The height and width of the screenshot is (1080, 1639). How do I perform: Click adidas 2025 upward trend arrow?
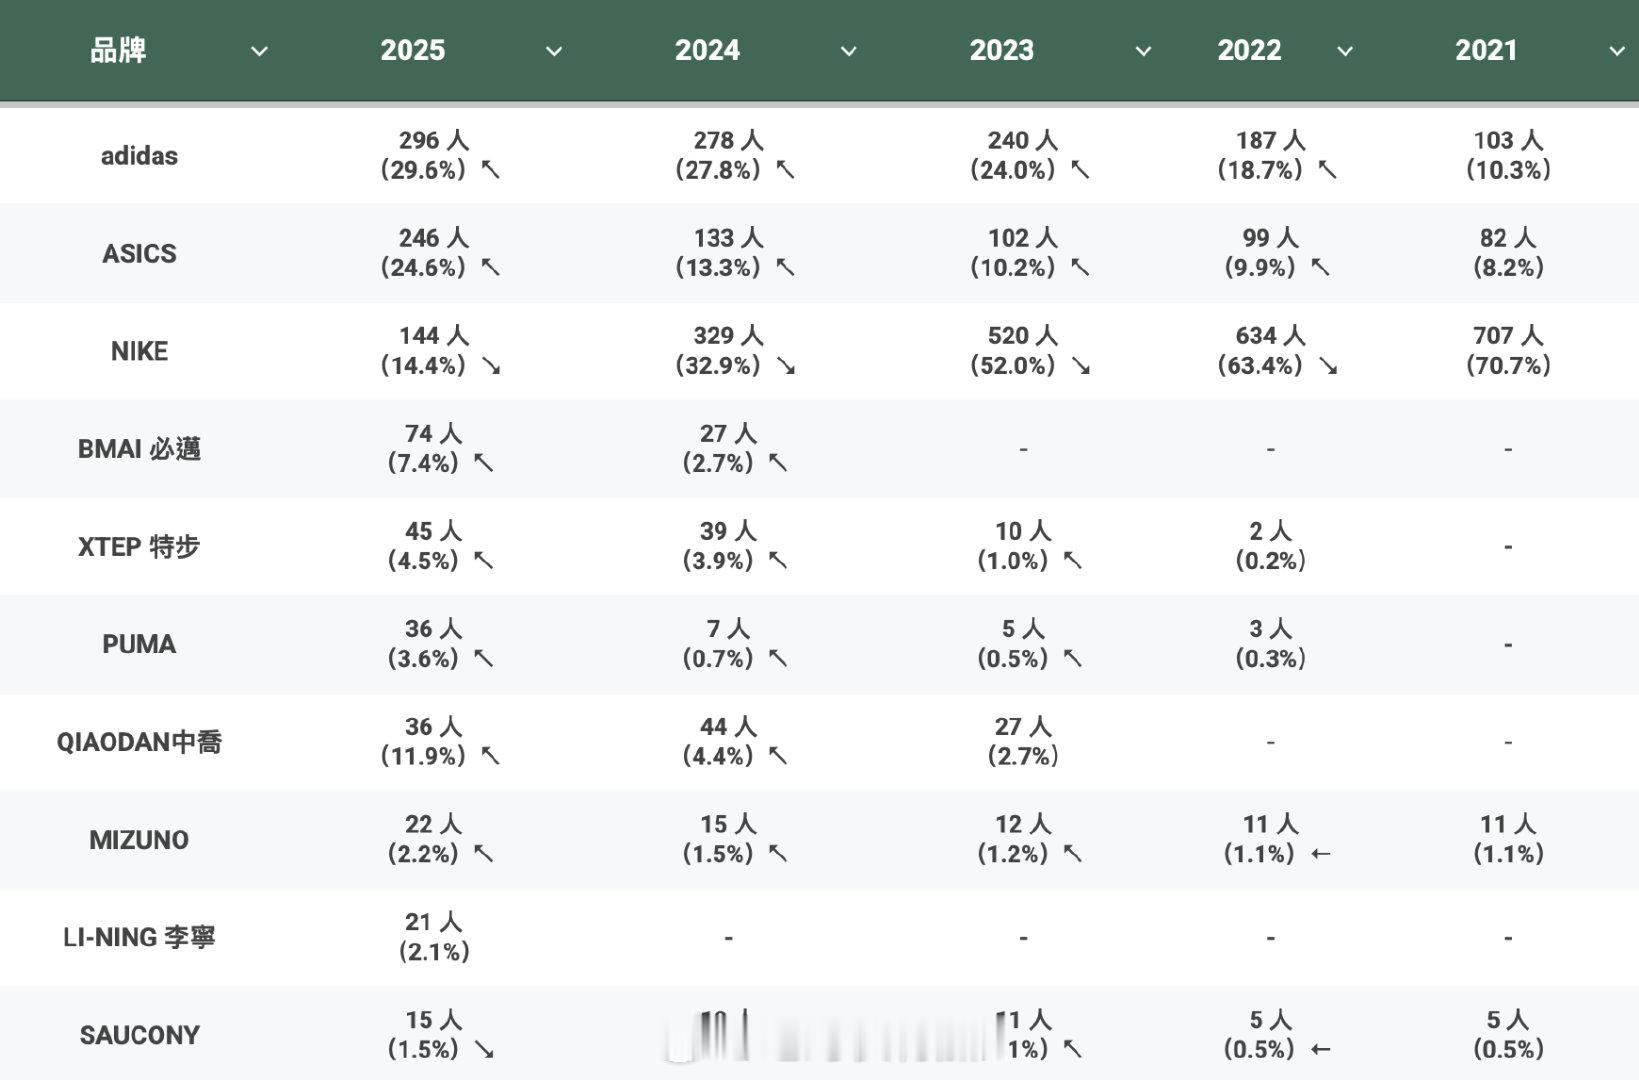(490, 170)
